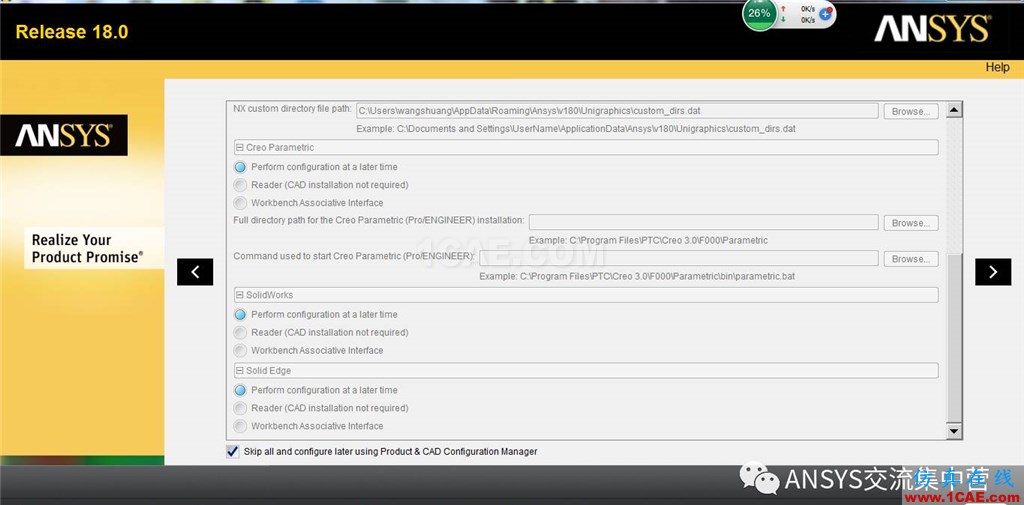1024x505 pixels.
Task: Collapse the Solid Edge section
Action: tap(240, 370)
